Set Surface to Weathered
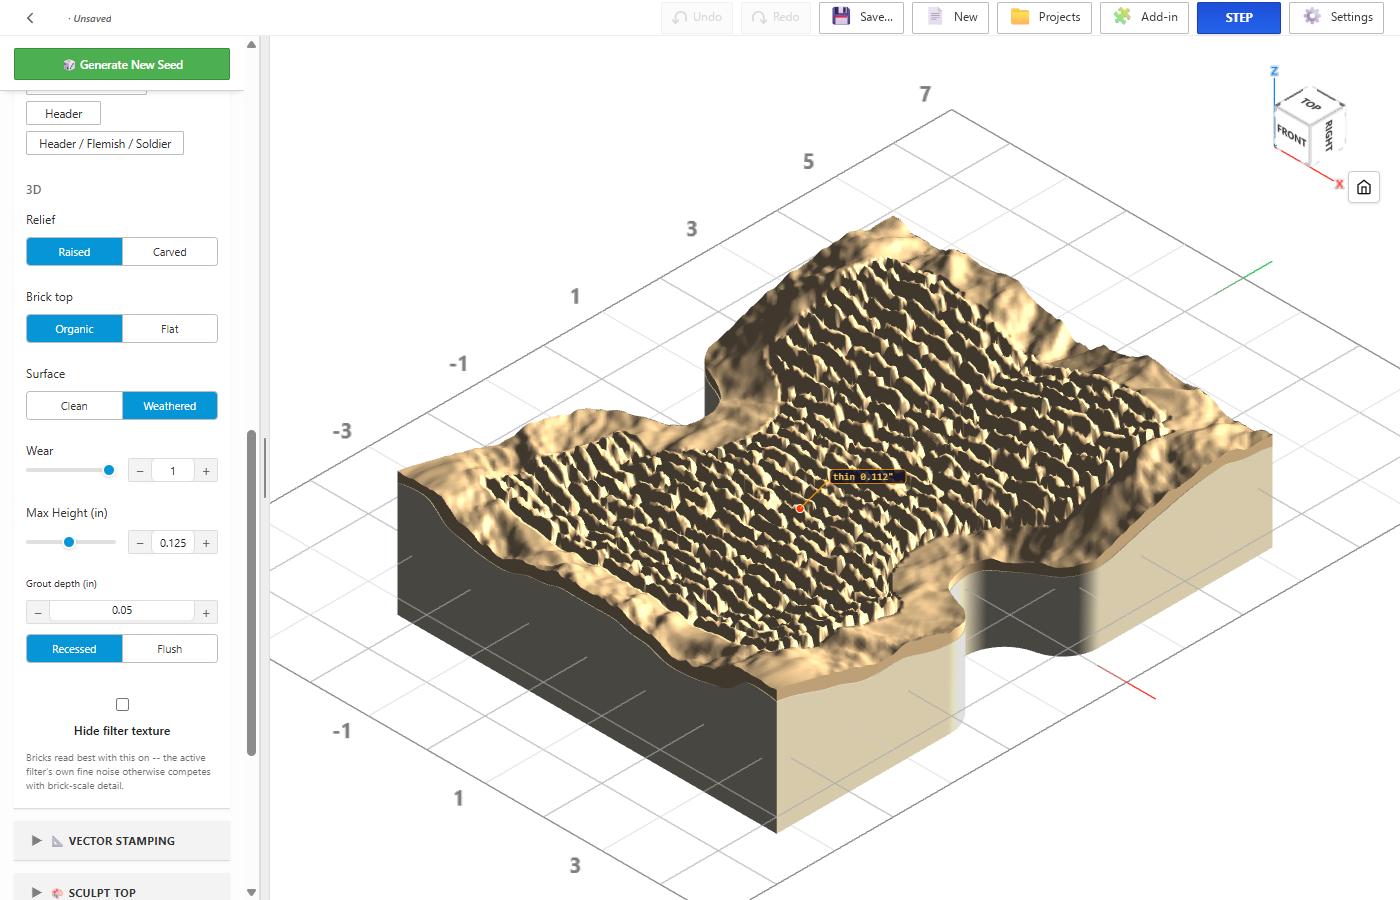This screenshot has width=1400, height=900. (170, 406)
